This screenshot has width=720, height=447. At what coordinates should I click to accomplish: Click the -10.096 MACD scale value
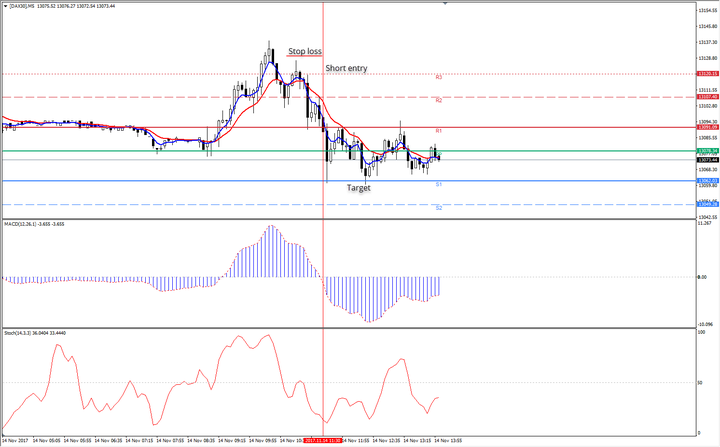pos(705,324)
